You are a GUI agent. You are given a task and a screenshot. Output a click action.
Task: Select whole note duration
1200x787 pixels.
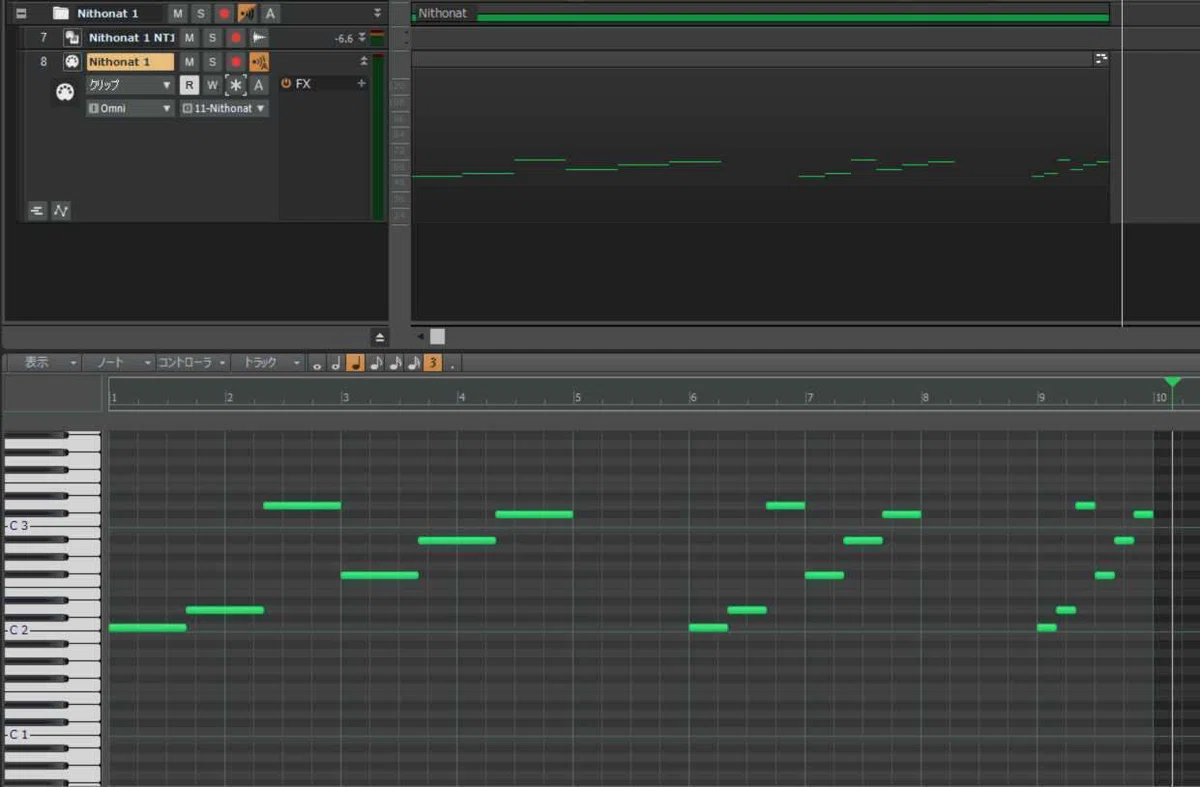click(x=317, y=363)
